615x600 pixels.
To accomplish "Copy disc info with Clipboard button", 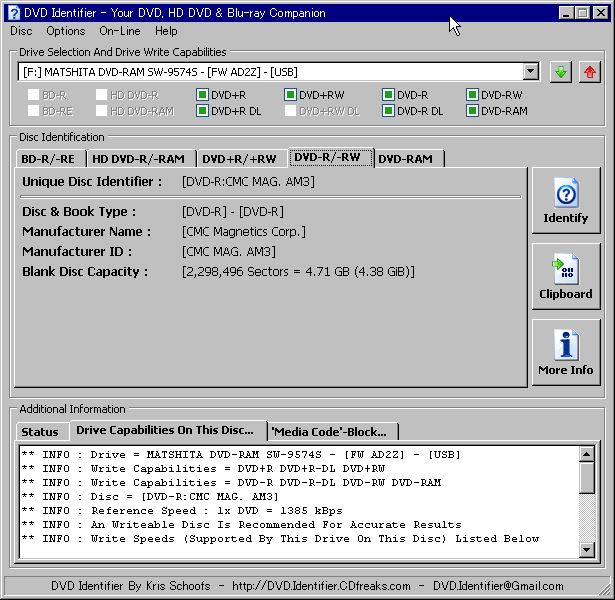I will point(566,276).
